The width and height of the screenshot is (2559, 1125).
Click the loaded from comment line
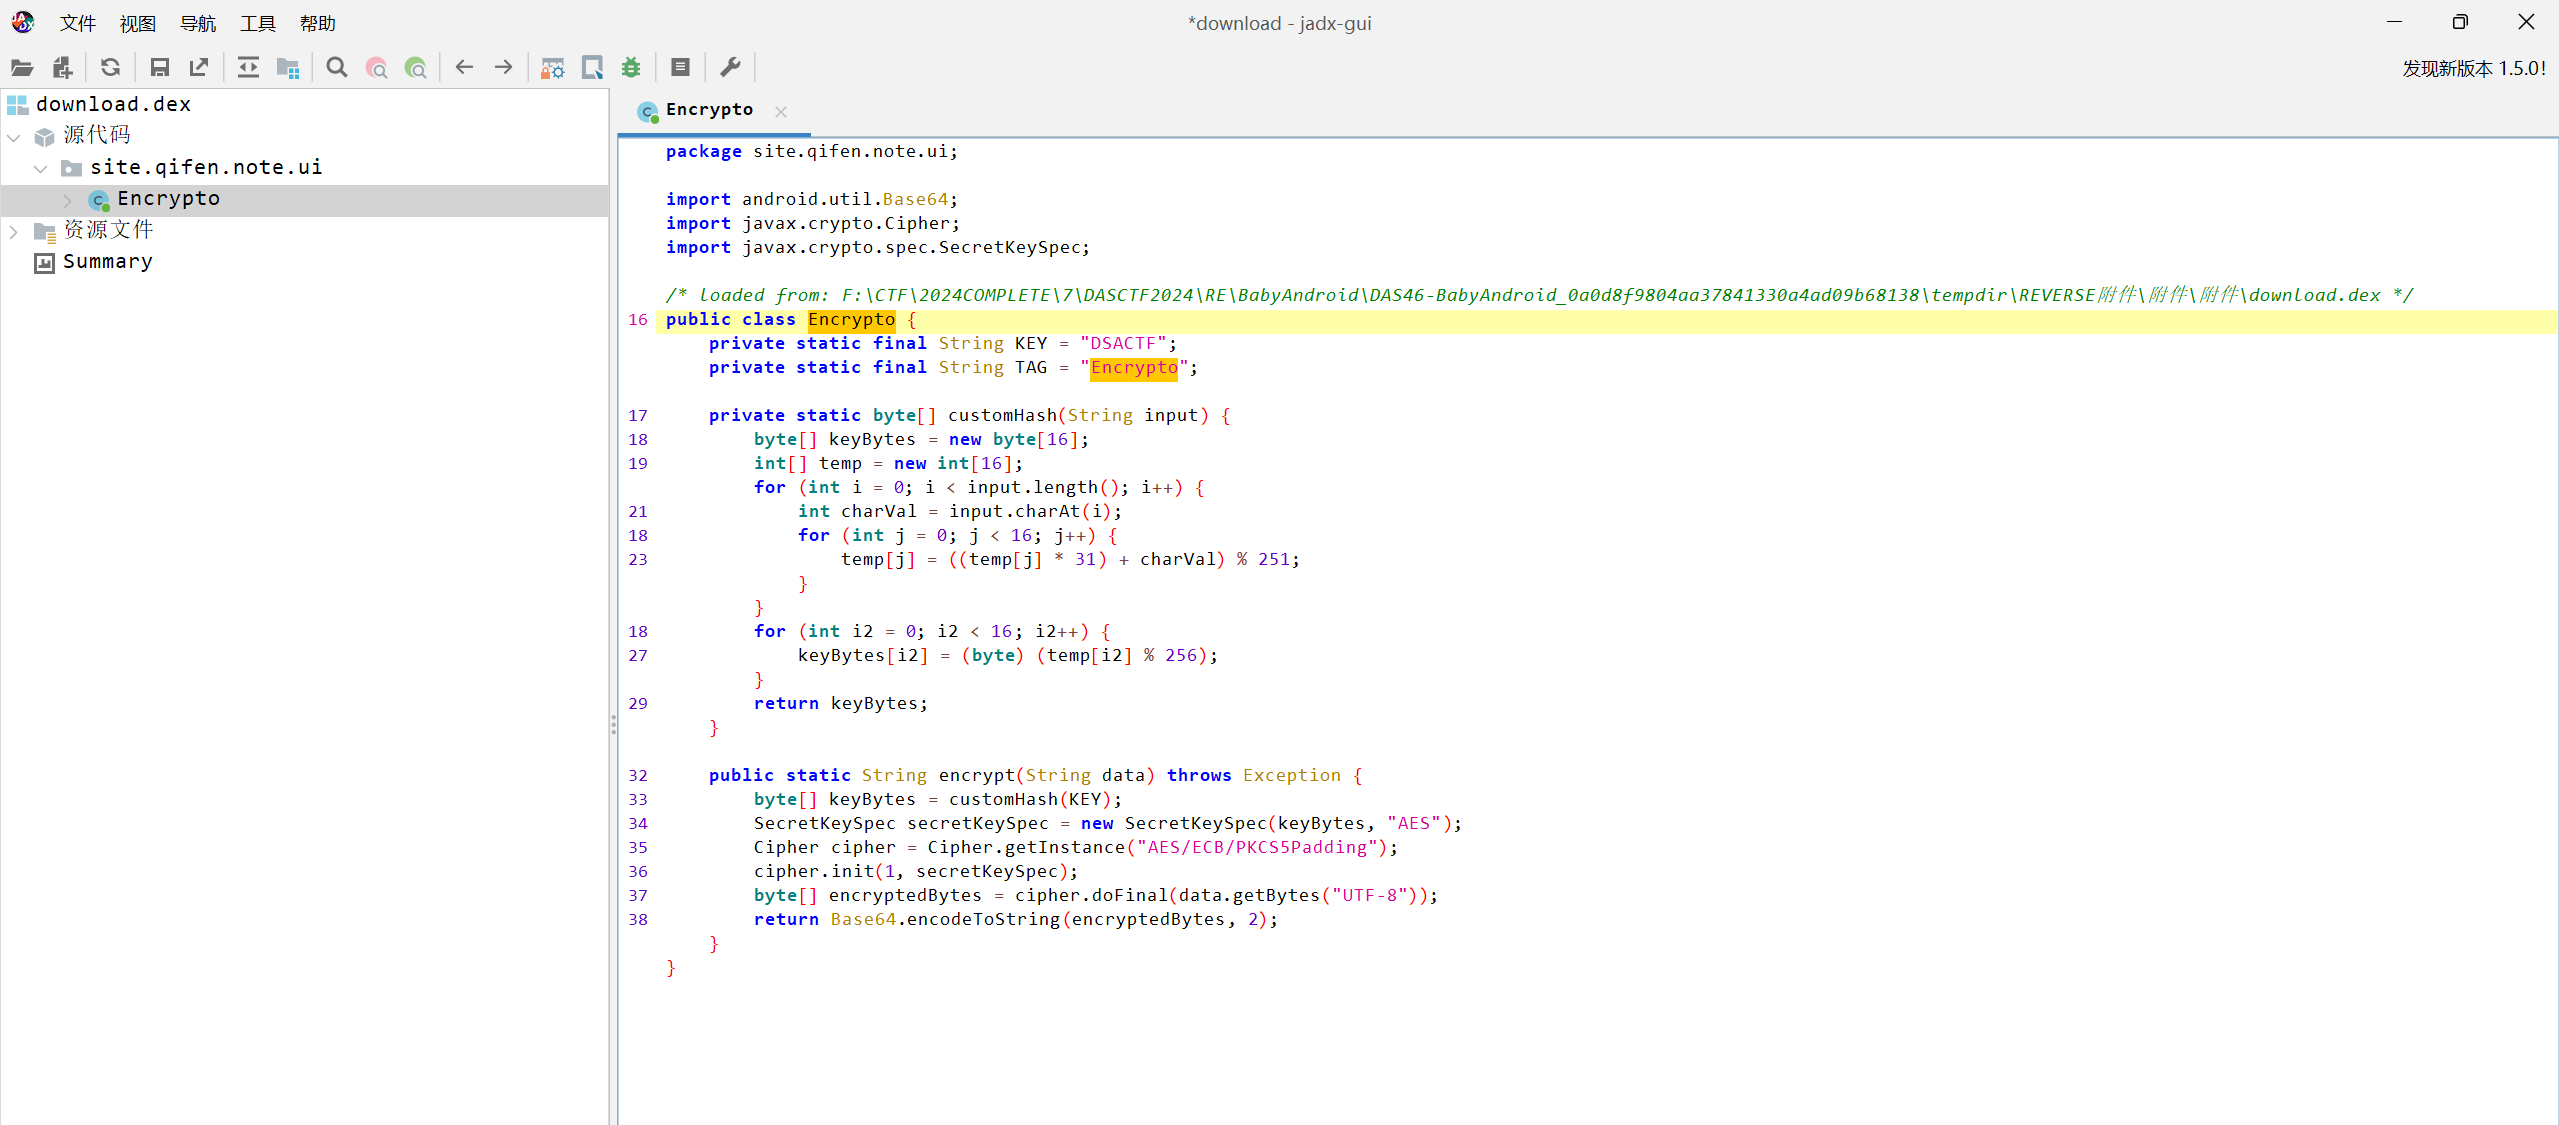click(x=1540, y=296)
